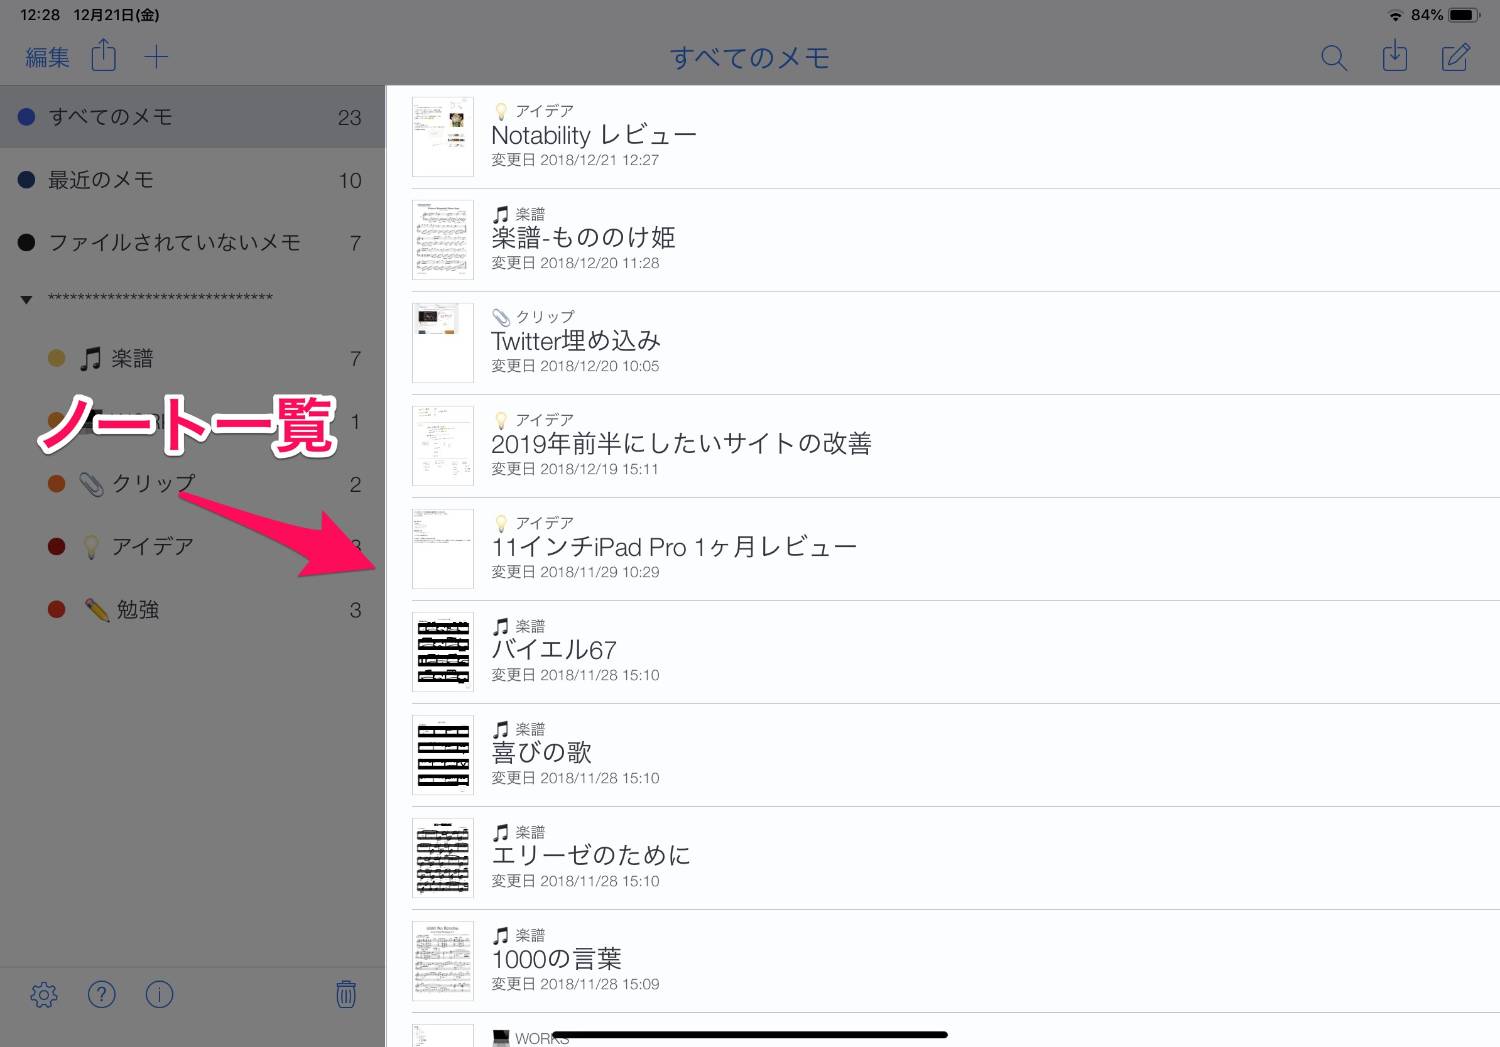
Task: Tap count 23 beside すべてのメモ
Action: click(349, 118)
